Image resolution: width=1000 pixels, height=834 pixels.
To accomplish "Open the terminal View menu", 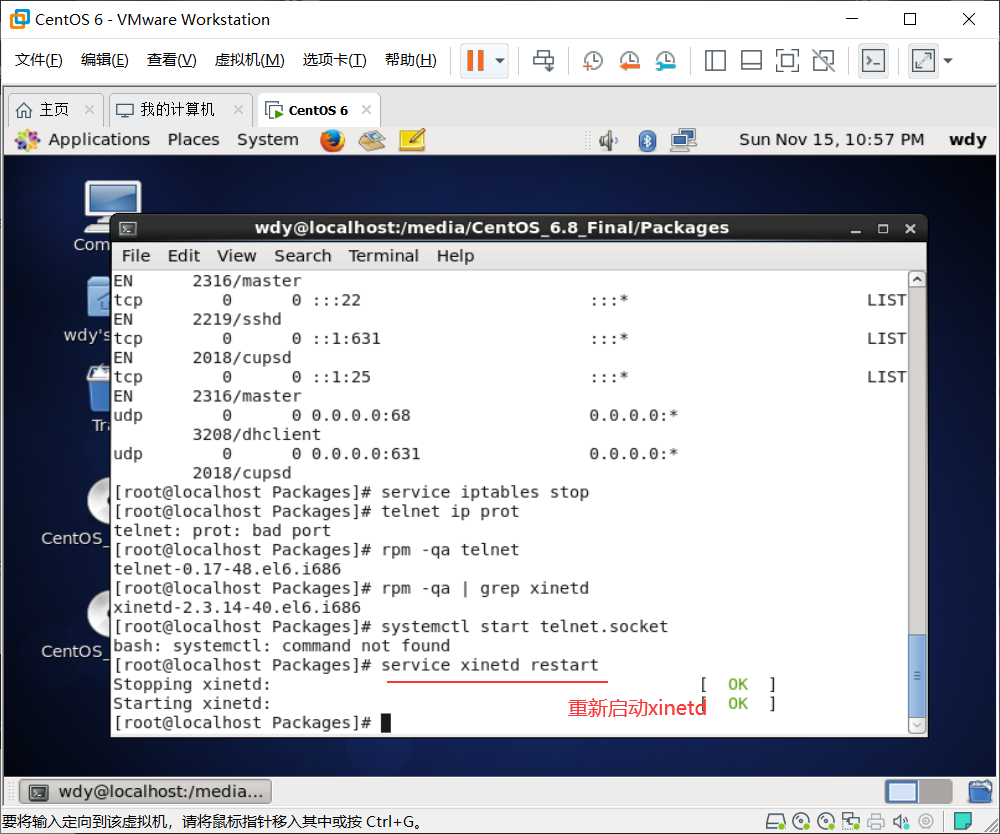I will tap(237, 256).
